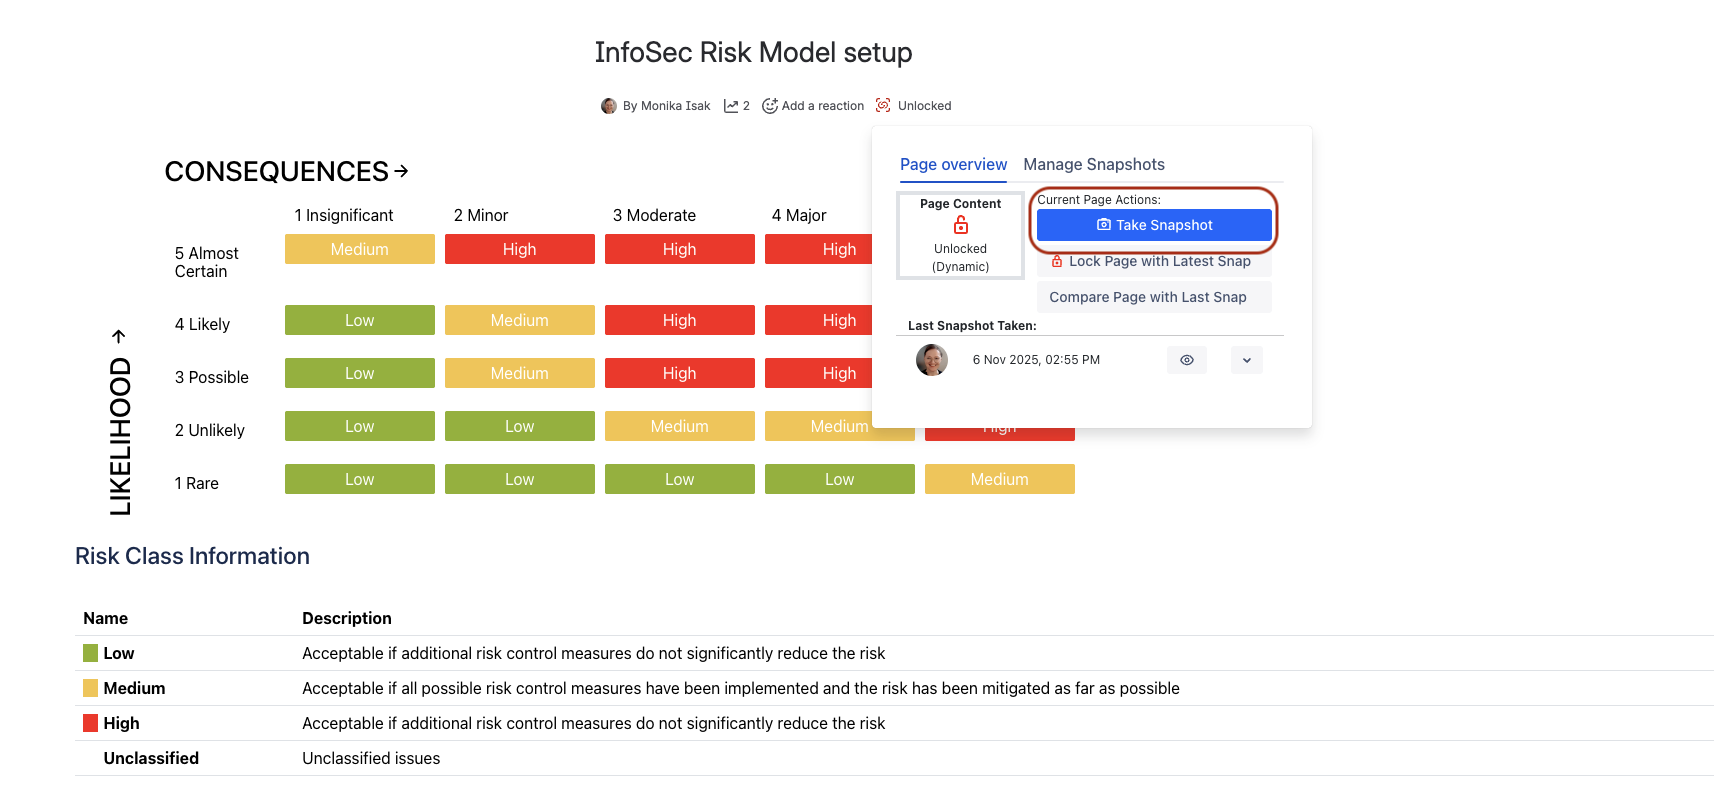Click the Risk Class Information heading
This screenshot has height=796, width=1714.
pyautogui.click(x=192, y=556)
